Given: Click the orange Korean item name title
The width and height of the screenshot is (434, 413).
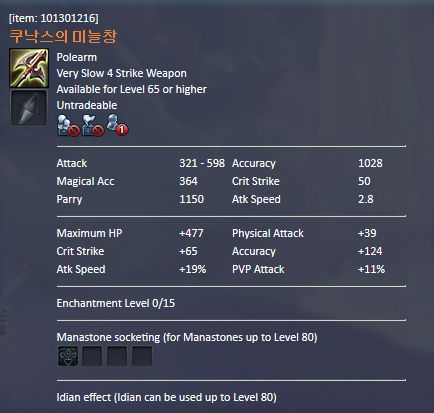Looking at the screenshot, I should [63, 36].
